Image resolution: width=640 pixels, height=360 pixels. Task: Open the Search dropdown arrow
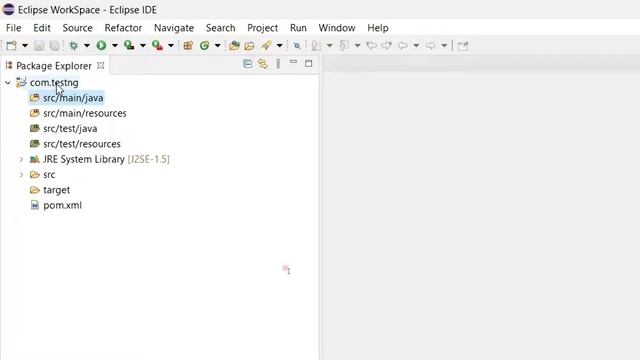280,46
